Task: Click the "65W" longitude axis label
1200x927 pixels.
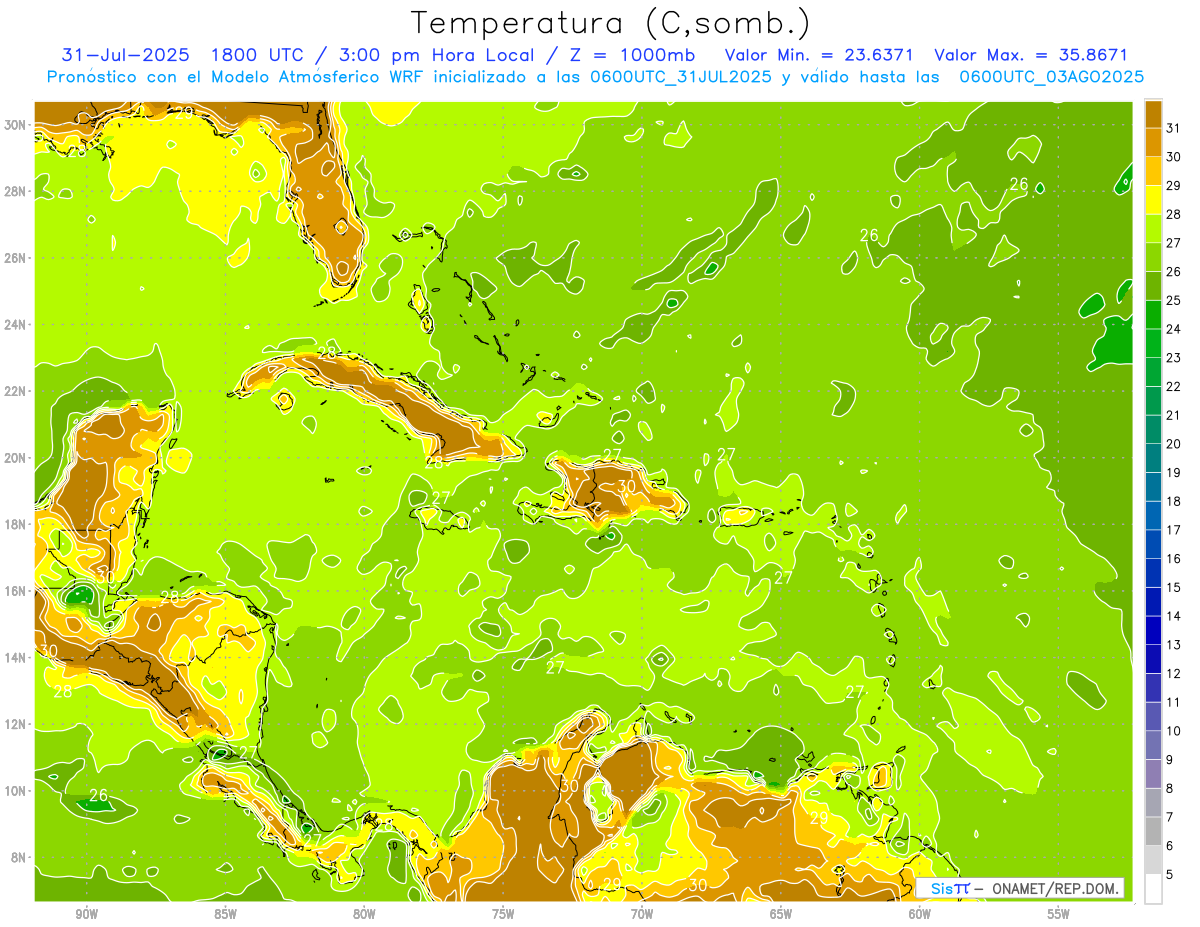Action: [781, 914]
